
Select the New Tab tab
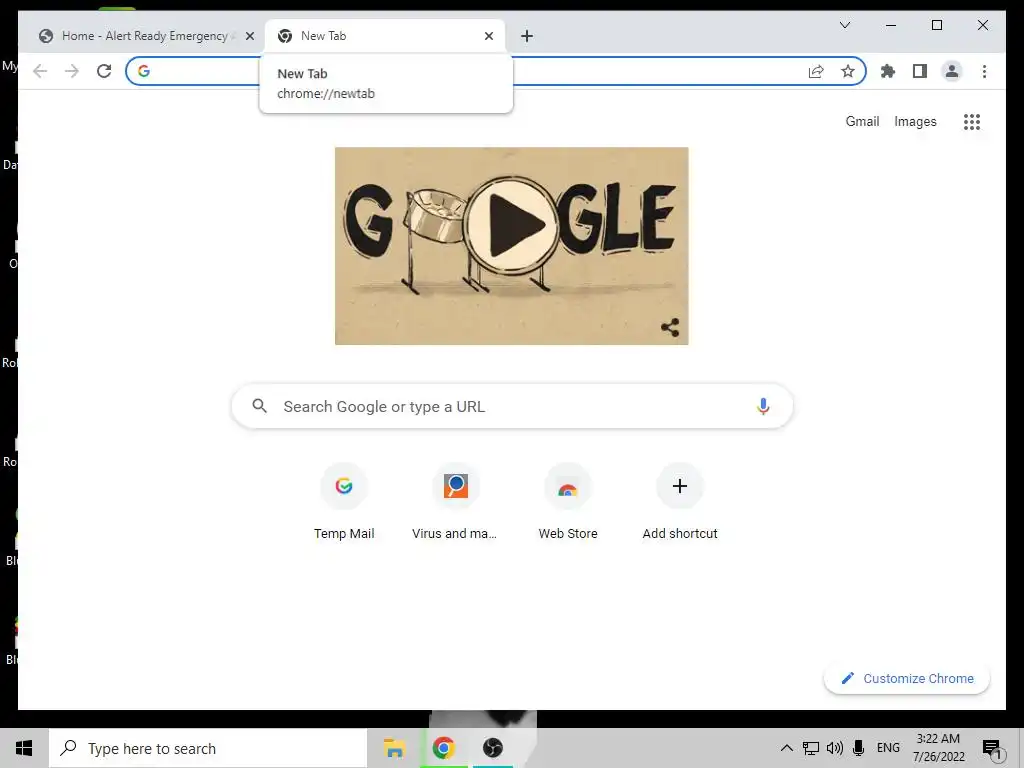[x=385, y=36]
